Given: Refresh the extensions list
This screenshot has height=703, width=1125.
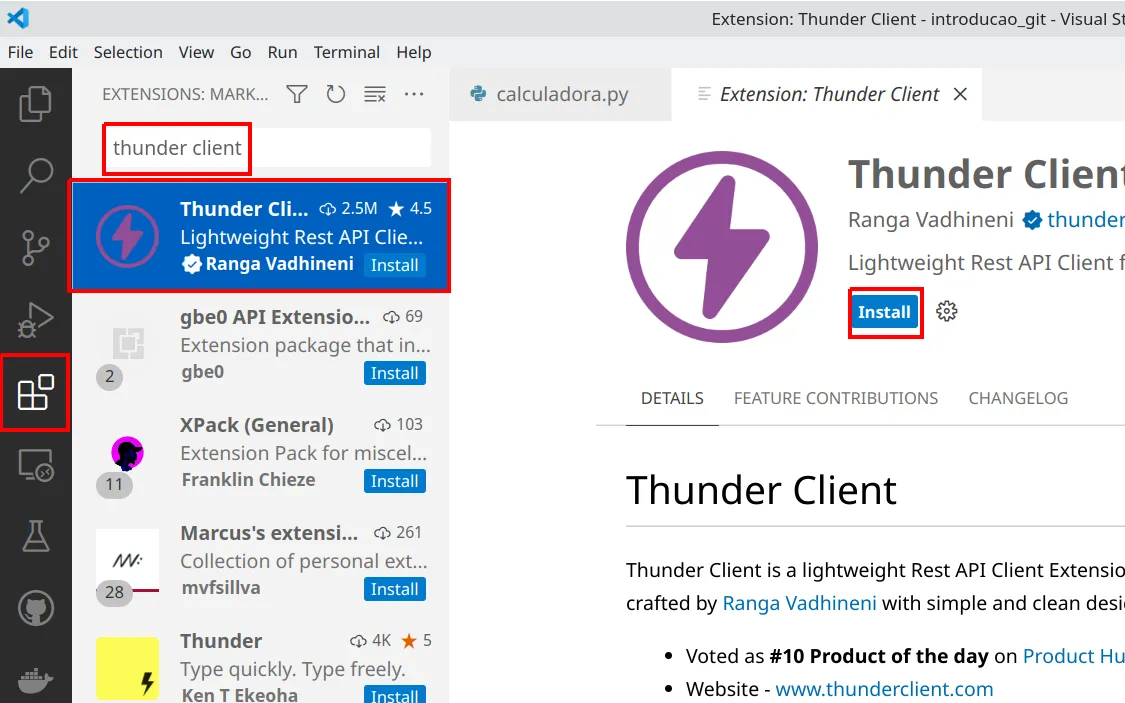Looking at the screenshot, I should (x=335, y=94).
